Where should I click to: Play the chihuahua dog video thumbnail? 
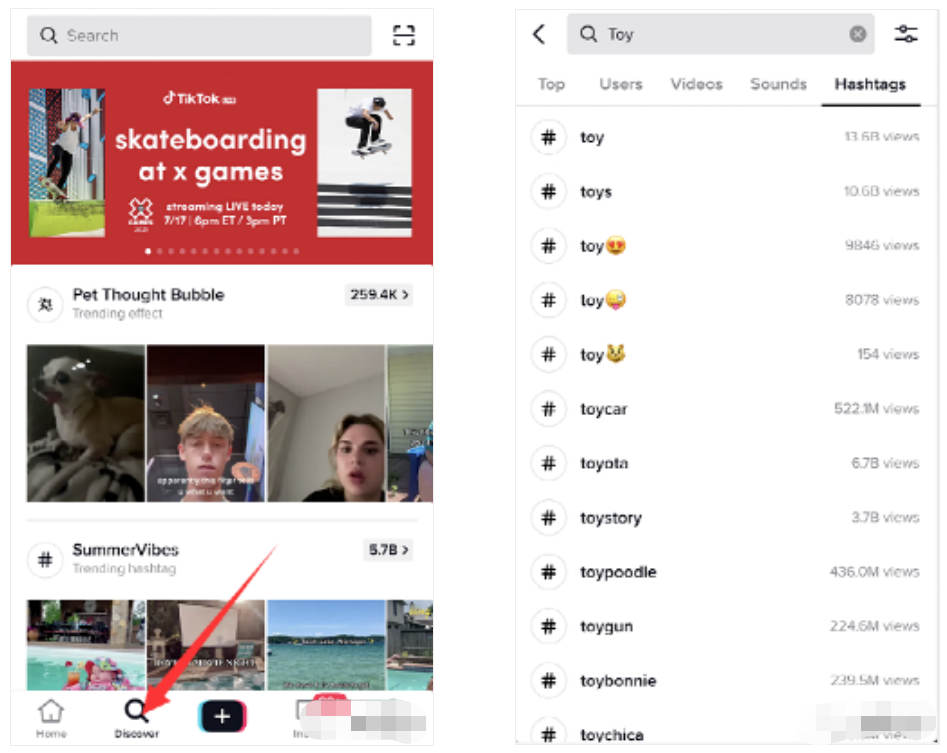click(x=86, y=423)
